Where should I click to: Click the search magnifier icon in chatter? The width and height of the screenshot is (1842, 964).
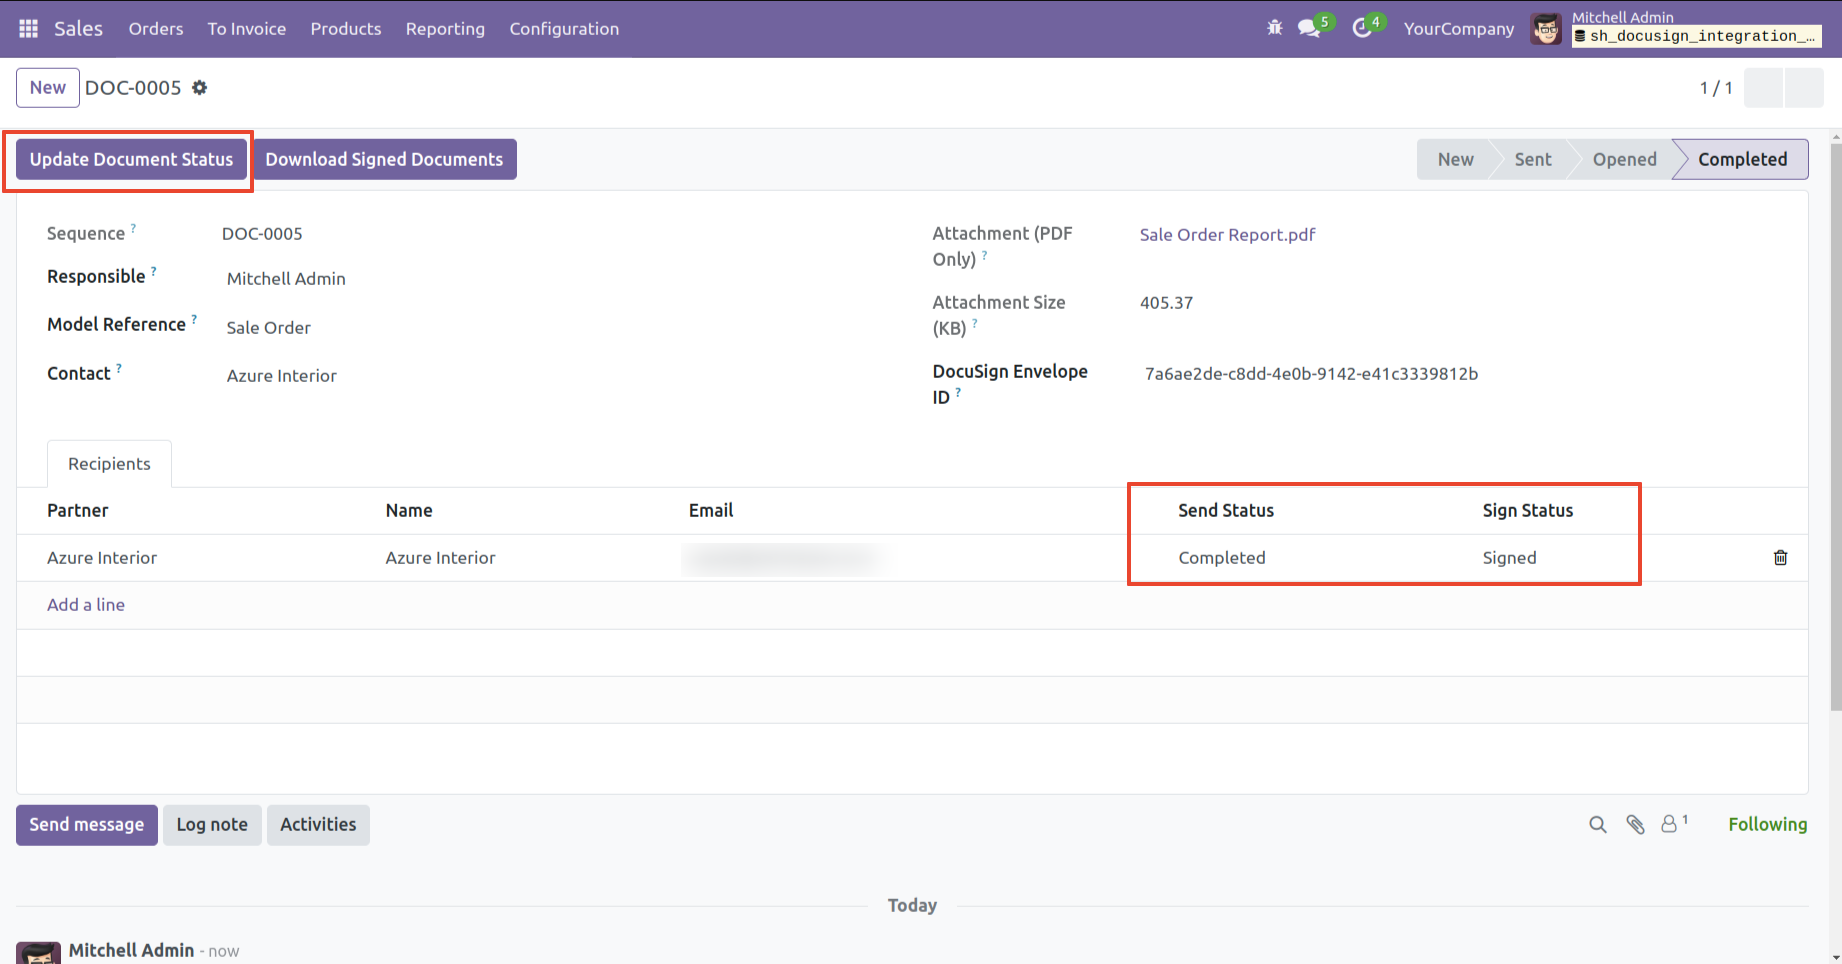click(x=1597, y=825)
